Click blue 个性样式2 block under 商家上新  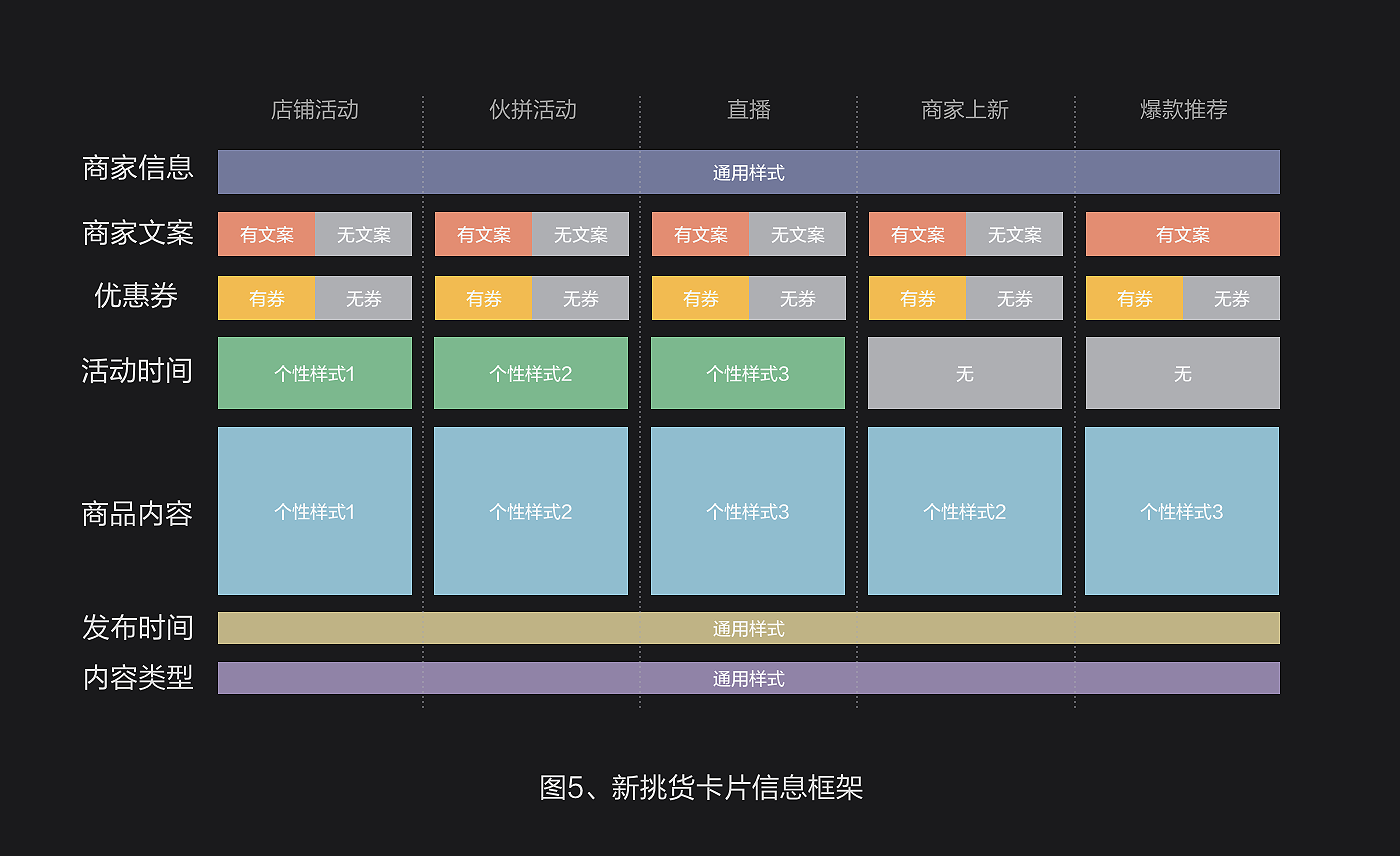tap(965, 511)
